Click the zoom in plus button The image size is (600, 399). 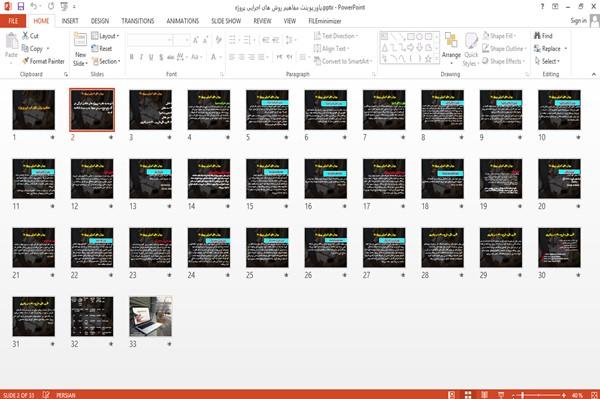(x=564, y=395)
